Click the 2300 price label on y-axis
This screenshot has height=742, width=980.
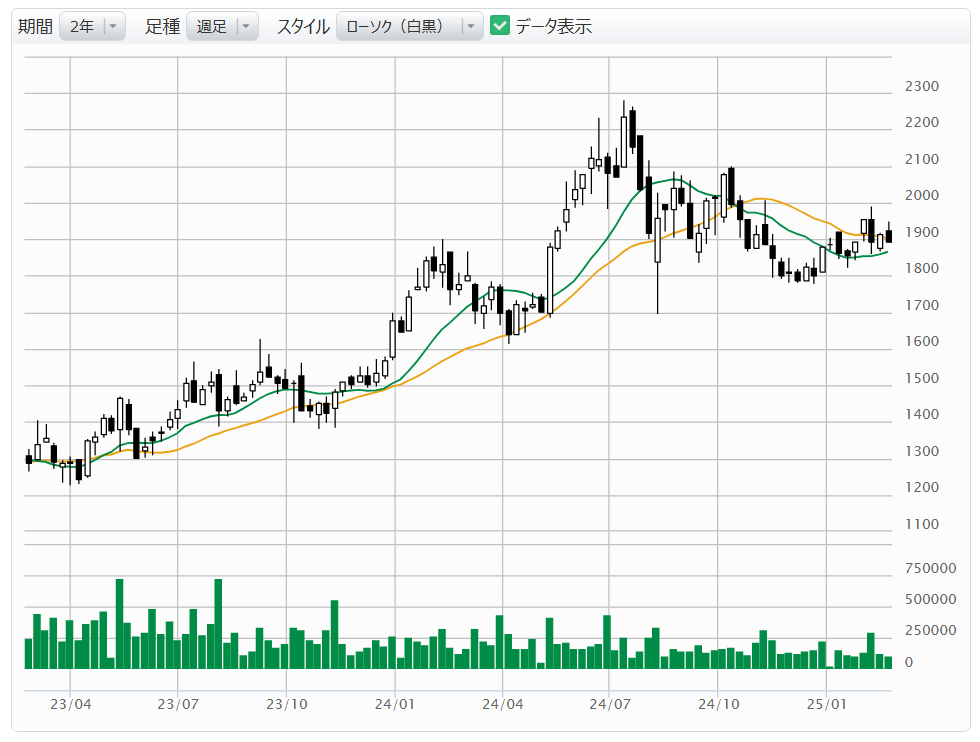pyautogui.click(x=920, y=87)
